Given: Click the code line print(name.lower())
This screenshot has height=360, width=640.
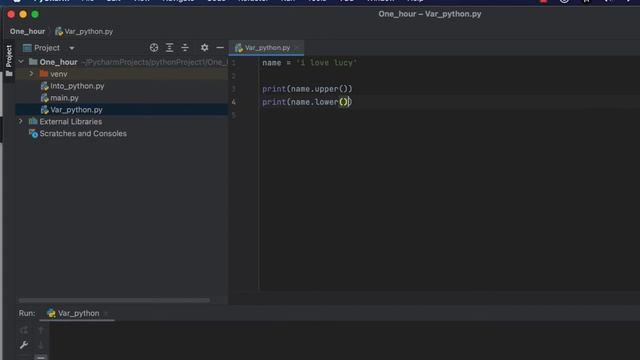Looking at the screenshot, I should pyautogui.click(x=307, y=102).
